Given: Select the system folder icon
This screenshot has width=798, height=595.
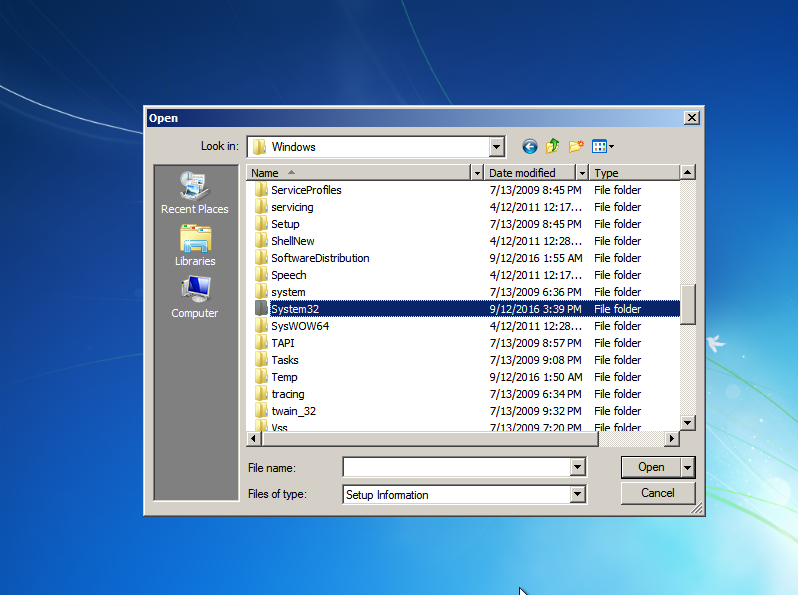Looking at the screenshot, I should point(261,292).
